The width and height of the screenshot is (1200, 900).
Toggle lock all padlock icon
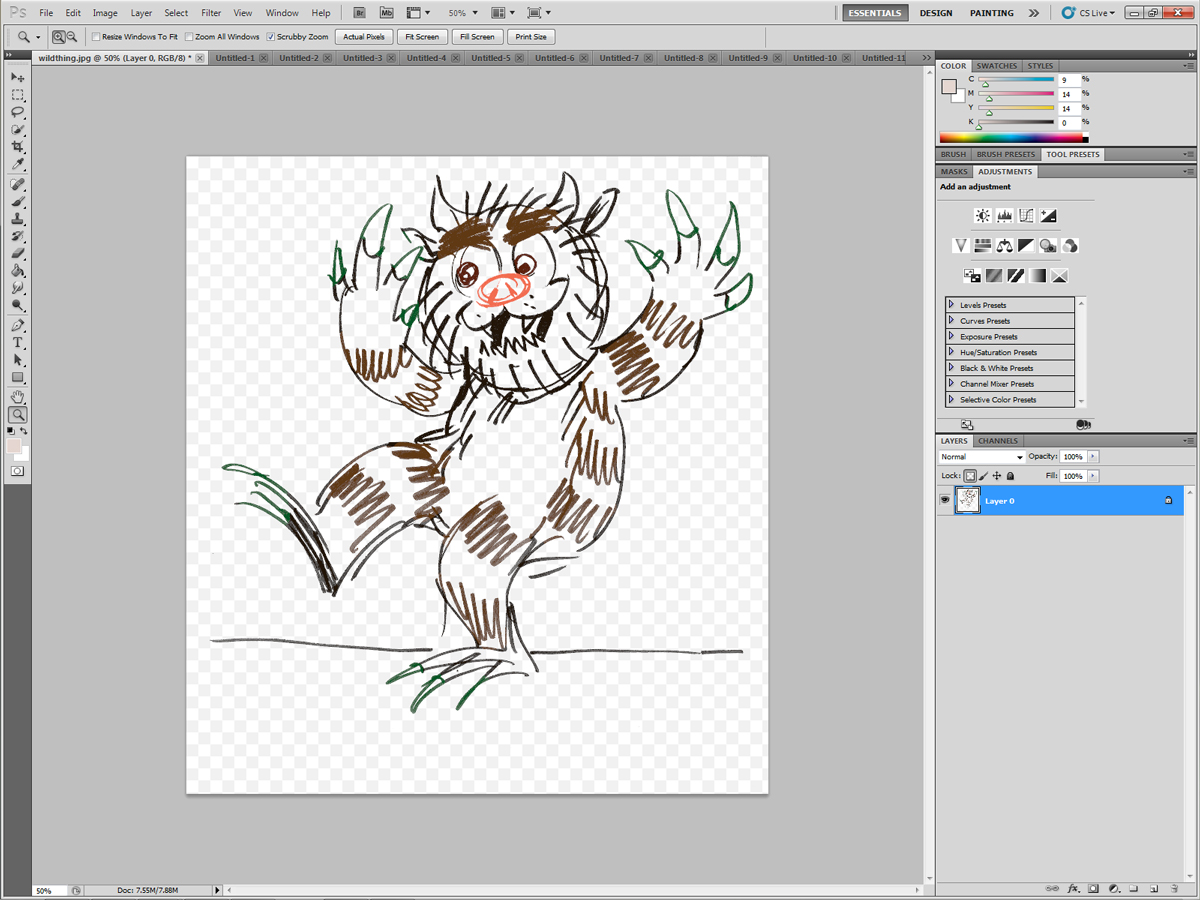(1010, 476)
